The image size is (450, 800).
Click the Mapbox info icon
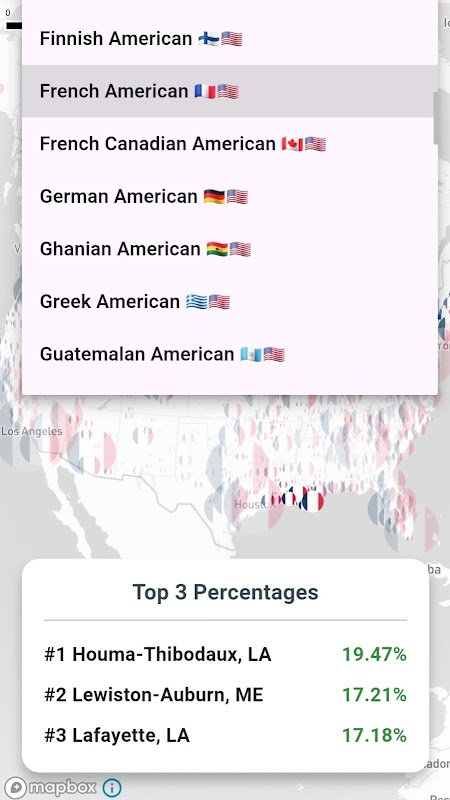112,787
